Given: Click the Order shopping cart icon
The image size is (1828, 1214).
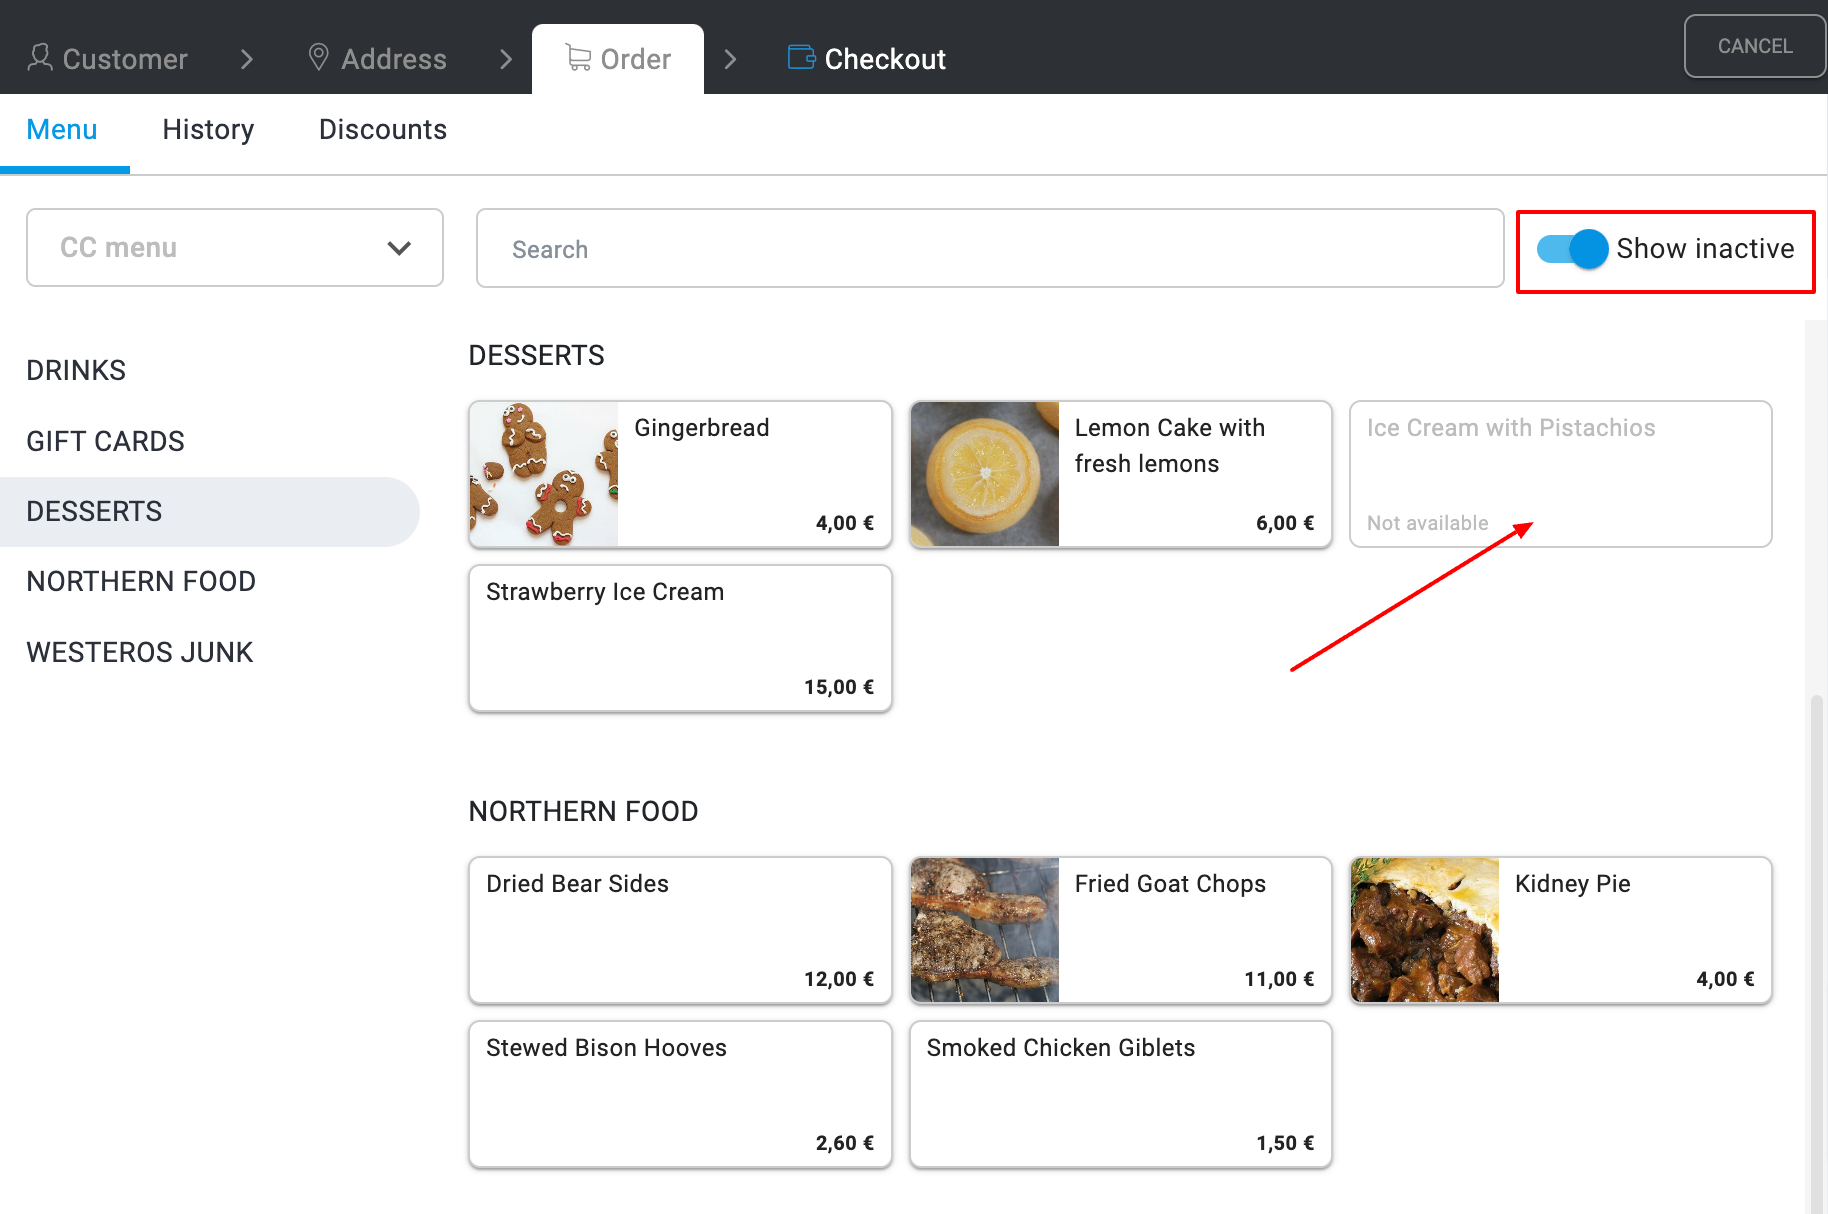Looking at the screenshot, I should (x=578, y=57).
